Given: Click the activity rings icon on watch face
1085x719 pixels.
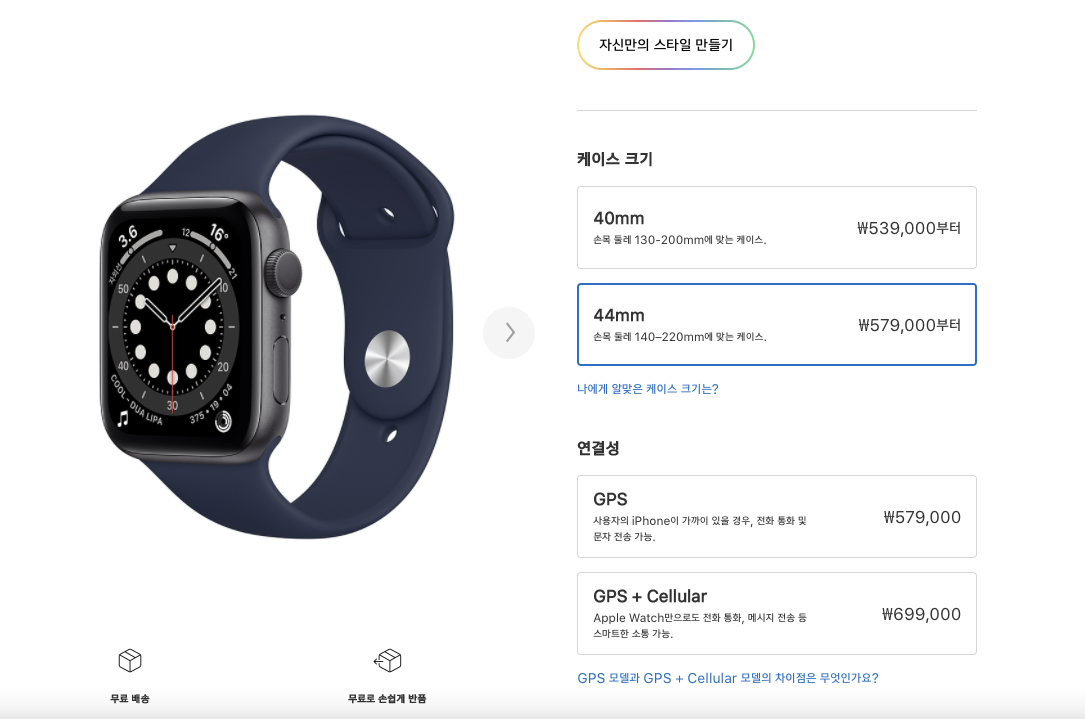Looking at the screenshot, I should click(223, 420).
